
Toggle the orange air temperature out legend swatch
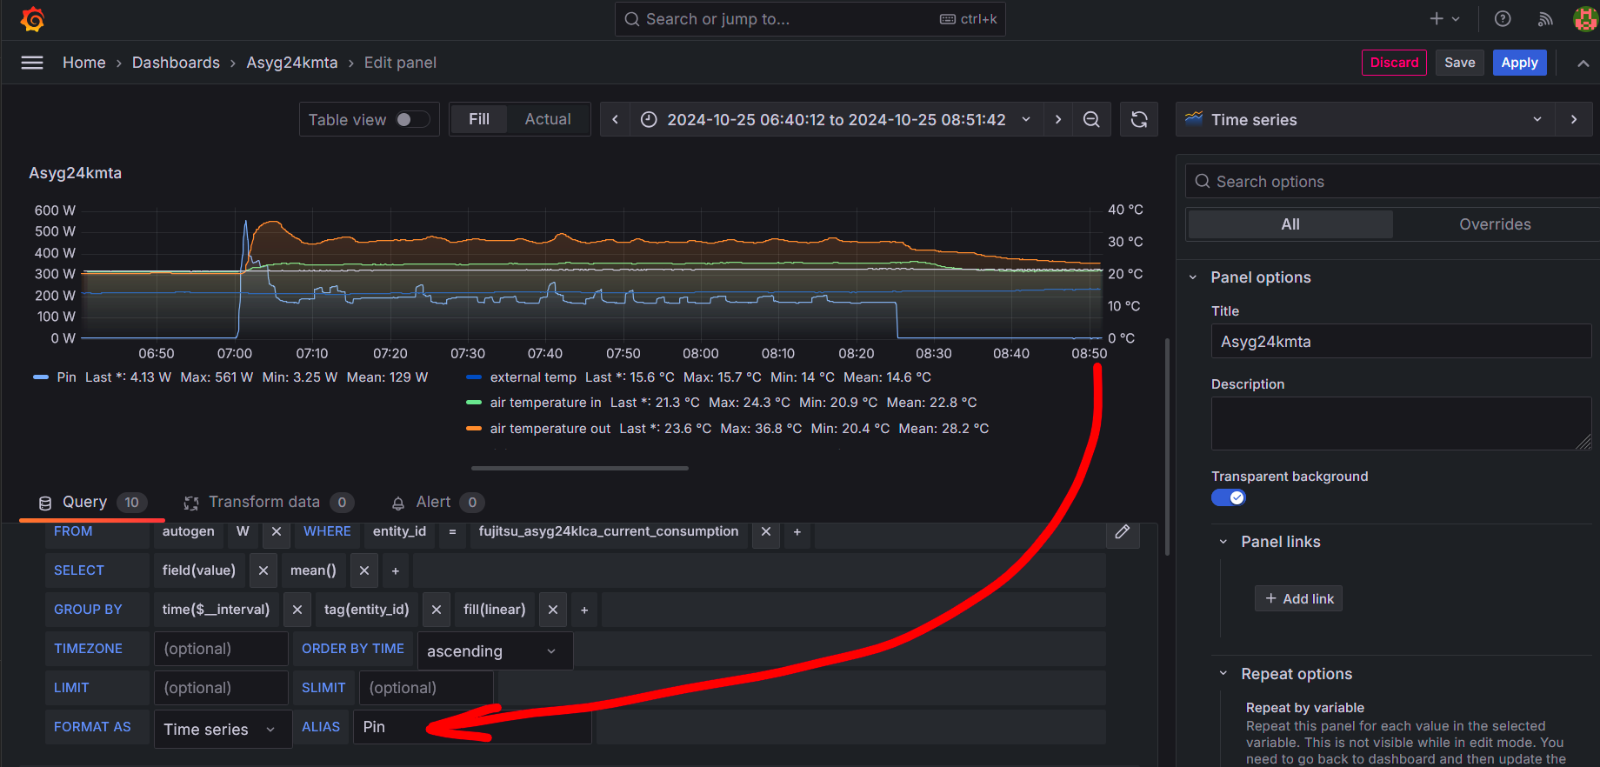click(474, 428)
